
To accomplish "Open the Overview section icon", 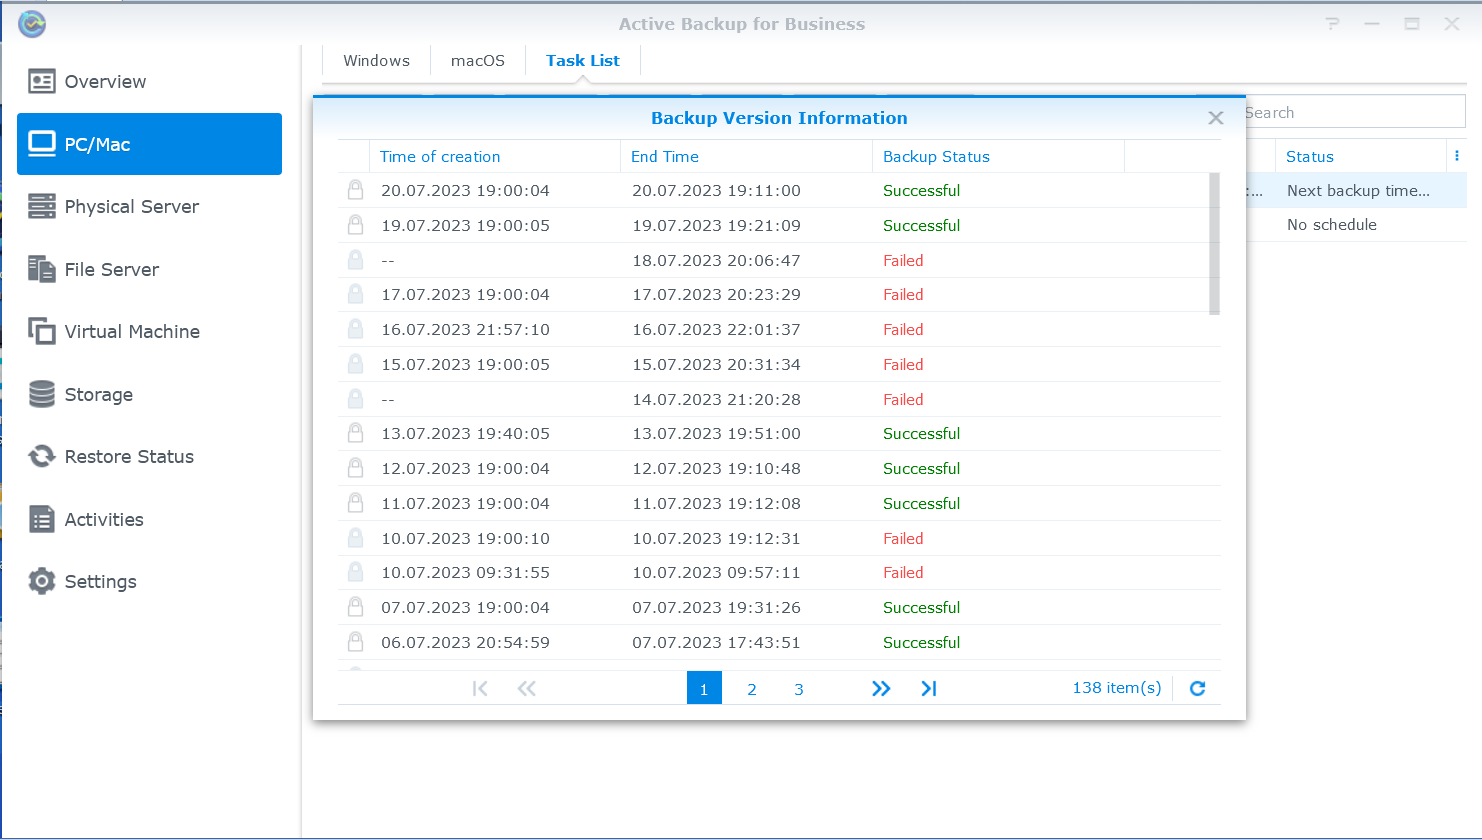I will 42,82.
